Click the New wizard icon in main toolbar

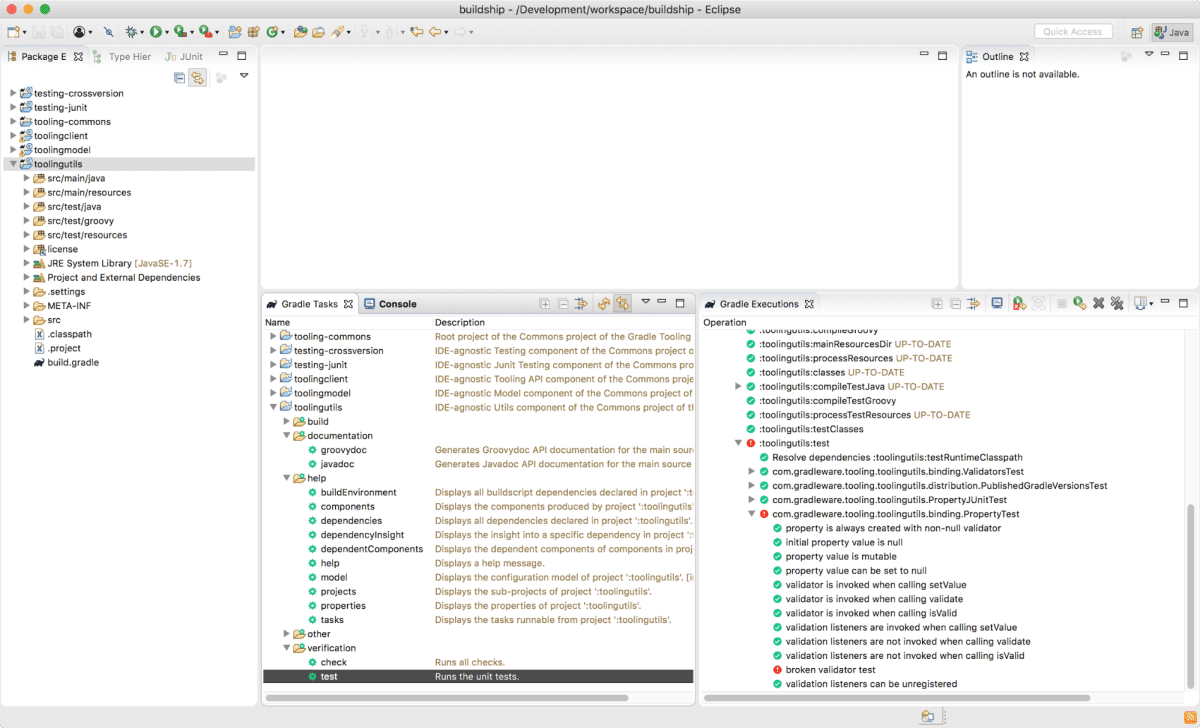point(14,32)
